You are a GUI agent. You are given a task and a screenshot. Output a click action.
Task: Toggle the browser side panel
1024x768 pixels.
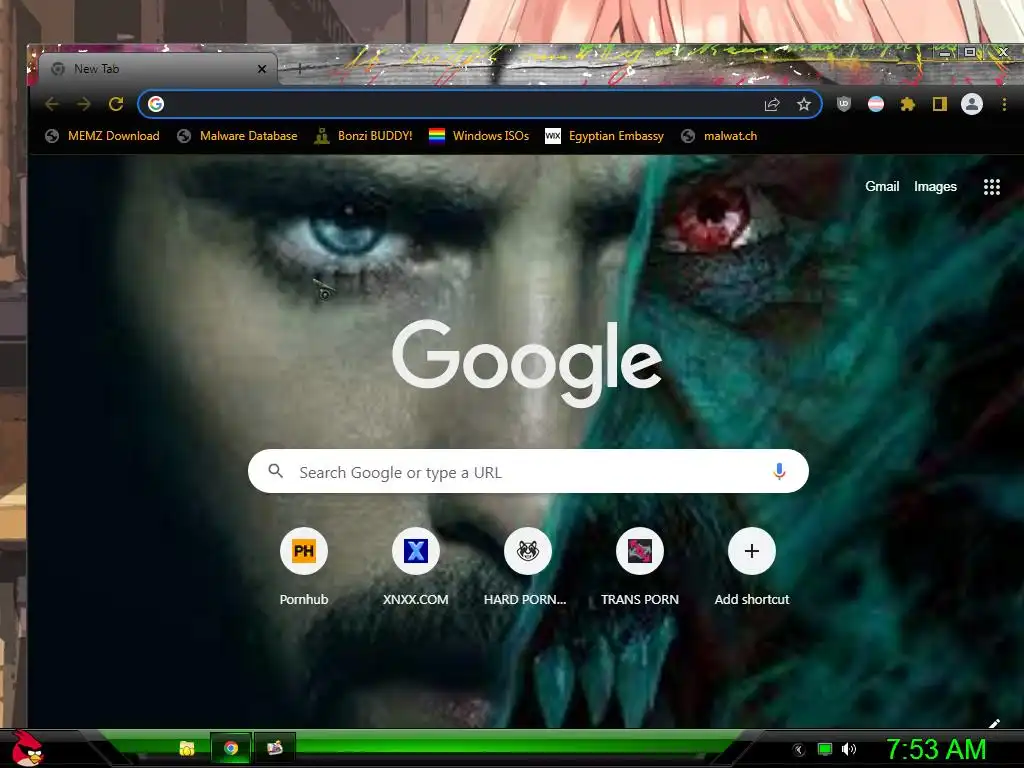(x=940, y=104)
